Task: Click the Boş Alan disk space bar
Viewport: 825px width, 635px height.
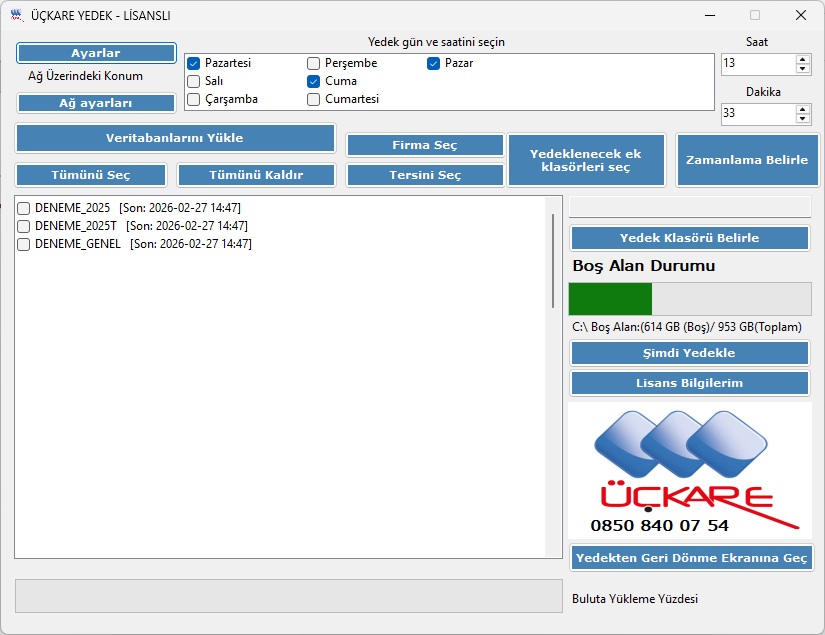Action: [x=689, y=299]
